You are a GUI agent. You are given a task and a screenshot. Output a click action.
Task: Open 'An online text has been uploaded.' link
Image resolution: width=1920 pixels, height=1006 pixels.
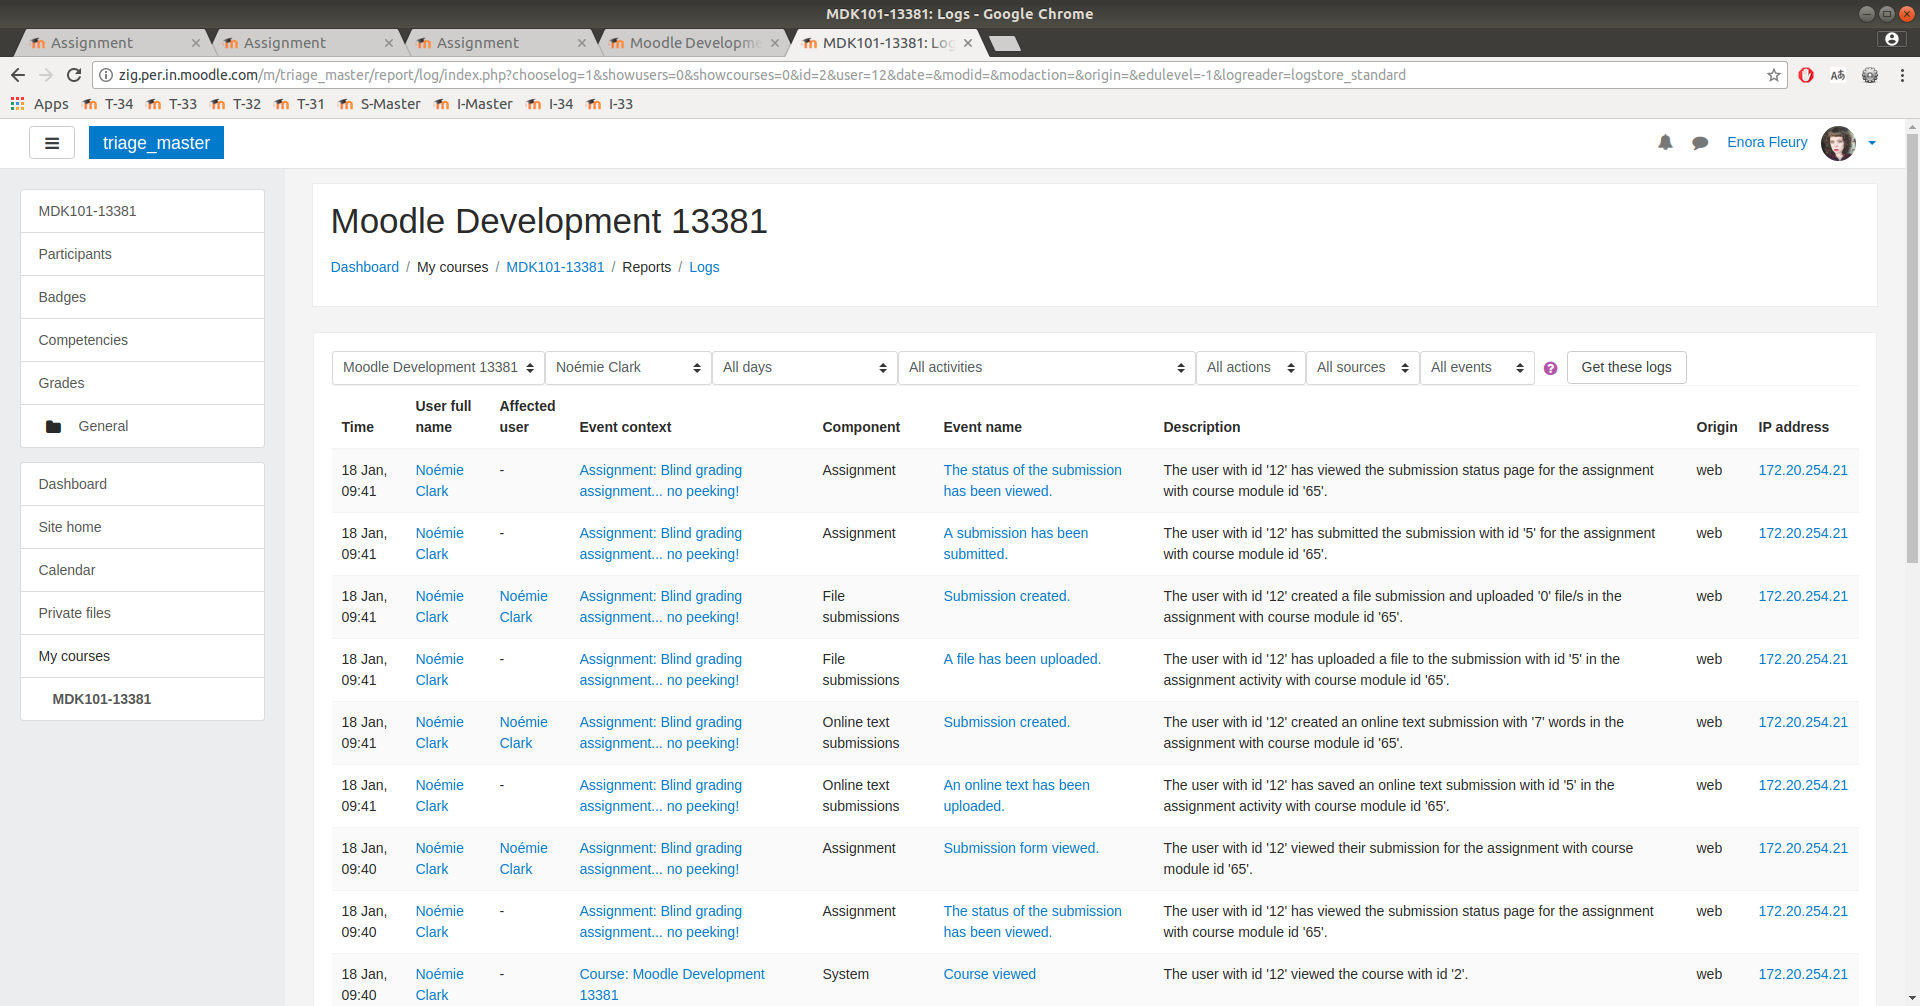pyautogui.click(x=1017, y=796)
